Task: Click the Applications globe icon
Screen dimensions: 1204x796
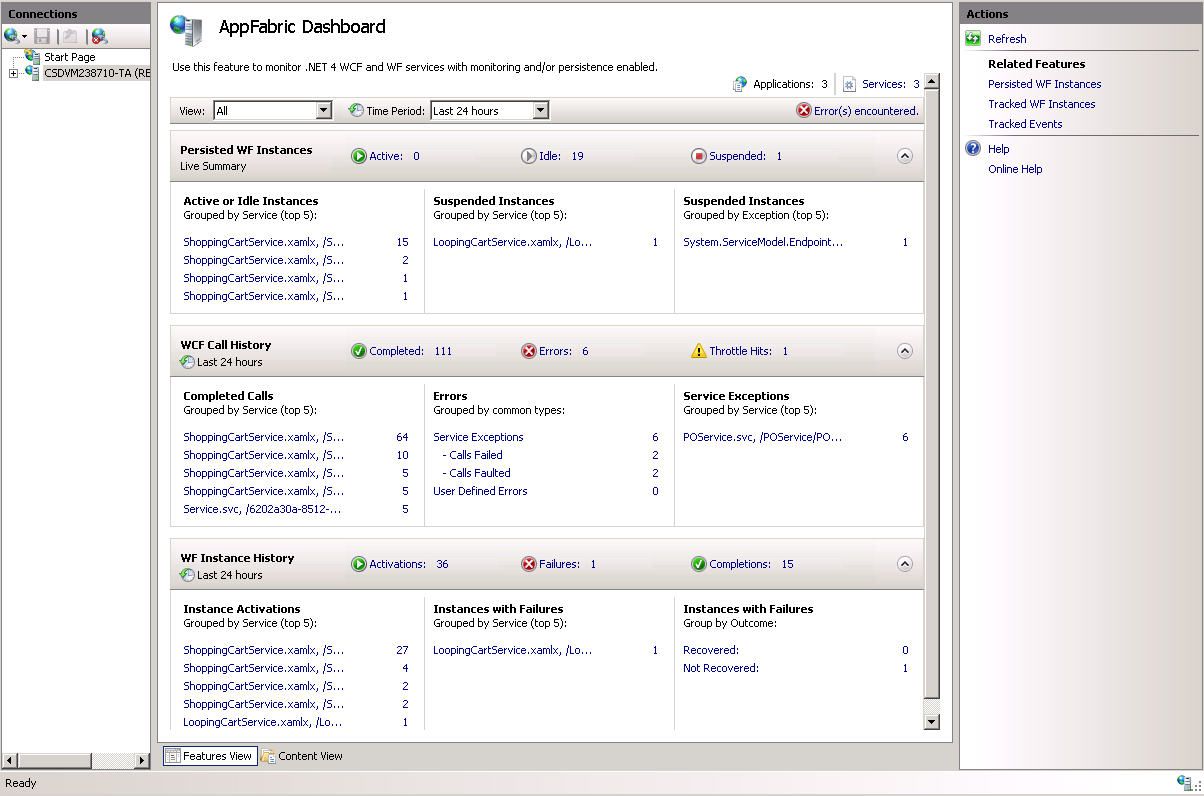Action: [740, 84]
